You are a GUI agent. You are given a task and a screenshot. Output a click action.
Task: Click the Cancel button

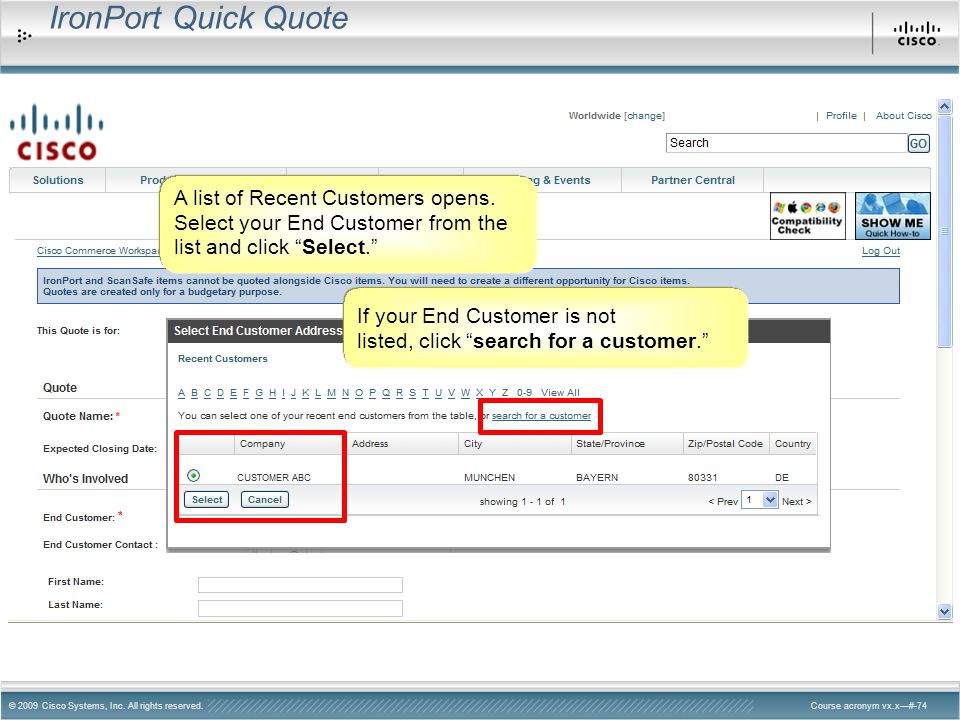tap(264, 500)
